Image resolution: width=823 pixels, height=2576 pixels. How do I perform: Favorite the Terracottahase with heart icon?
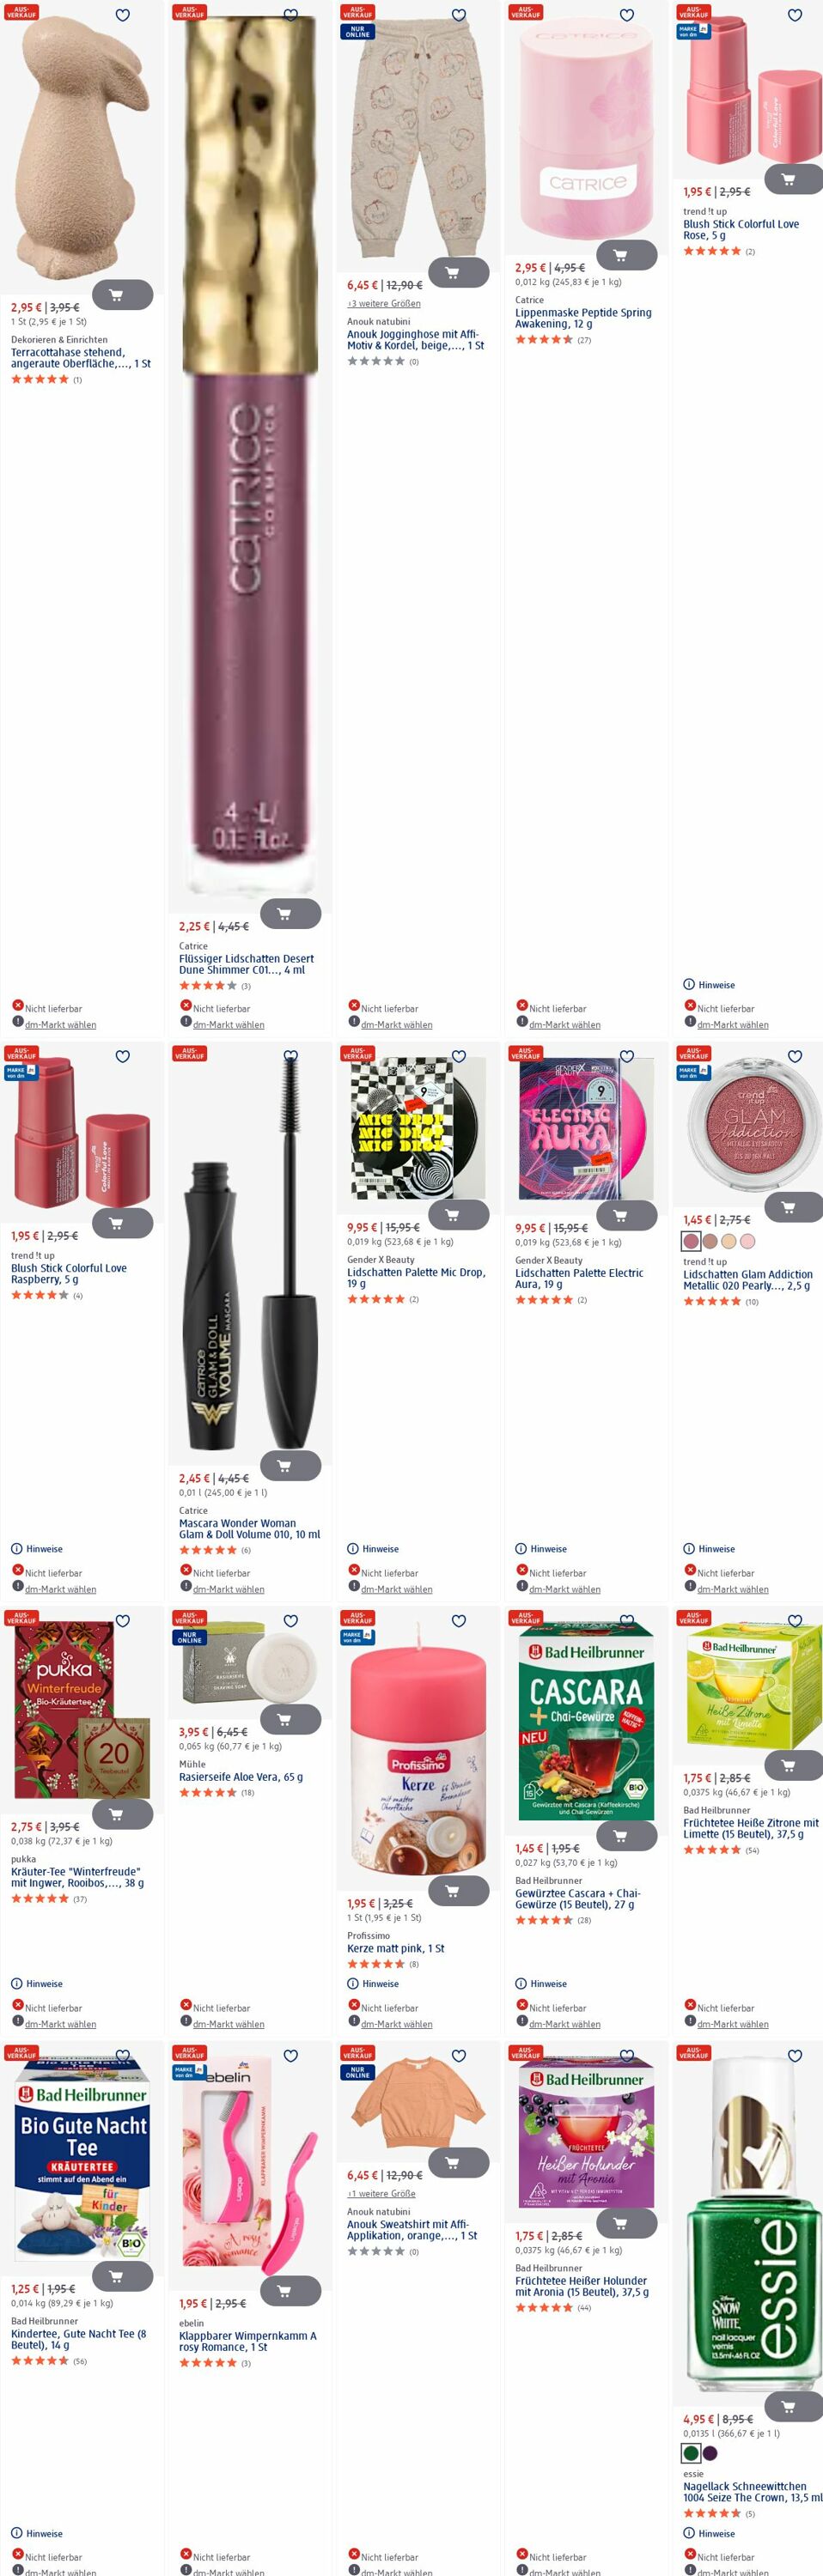click(x=122, y=16)
